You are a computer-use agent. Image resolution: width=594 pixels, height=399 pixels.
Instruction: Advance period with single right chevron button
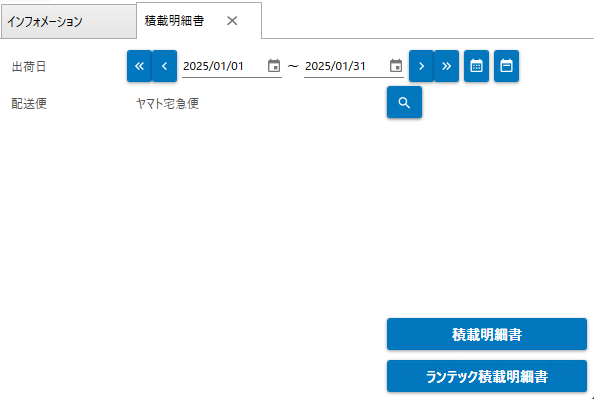click(x=421, y=66)
